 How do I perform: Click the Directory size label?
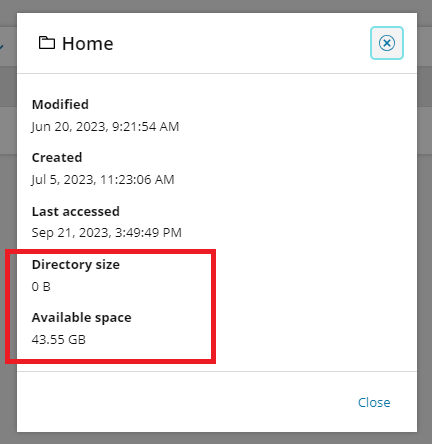tap(76, 265)
